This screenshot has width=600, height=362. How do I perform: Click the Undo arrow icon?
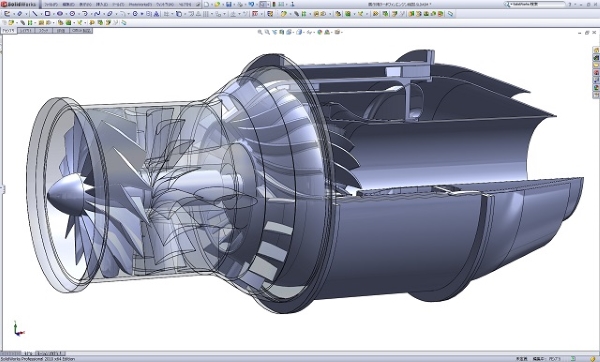pos(251,5)
